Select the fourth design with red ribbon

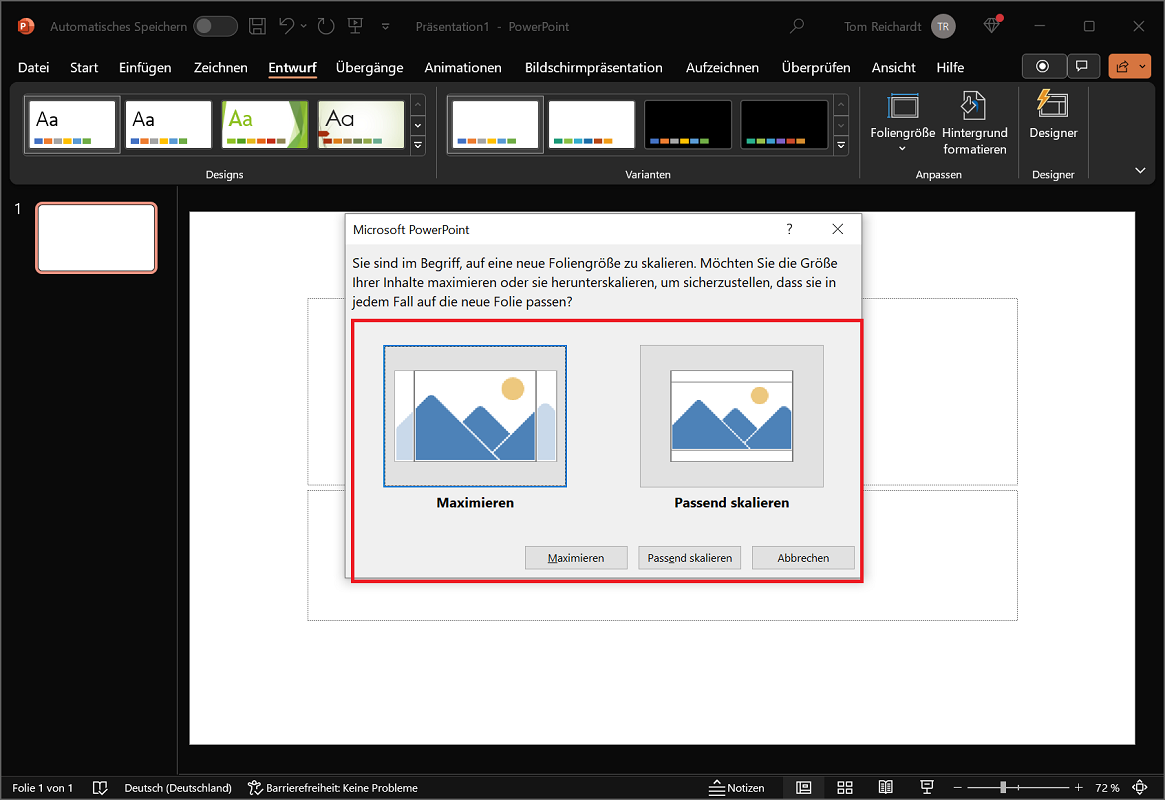click(x=362, y=125)
